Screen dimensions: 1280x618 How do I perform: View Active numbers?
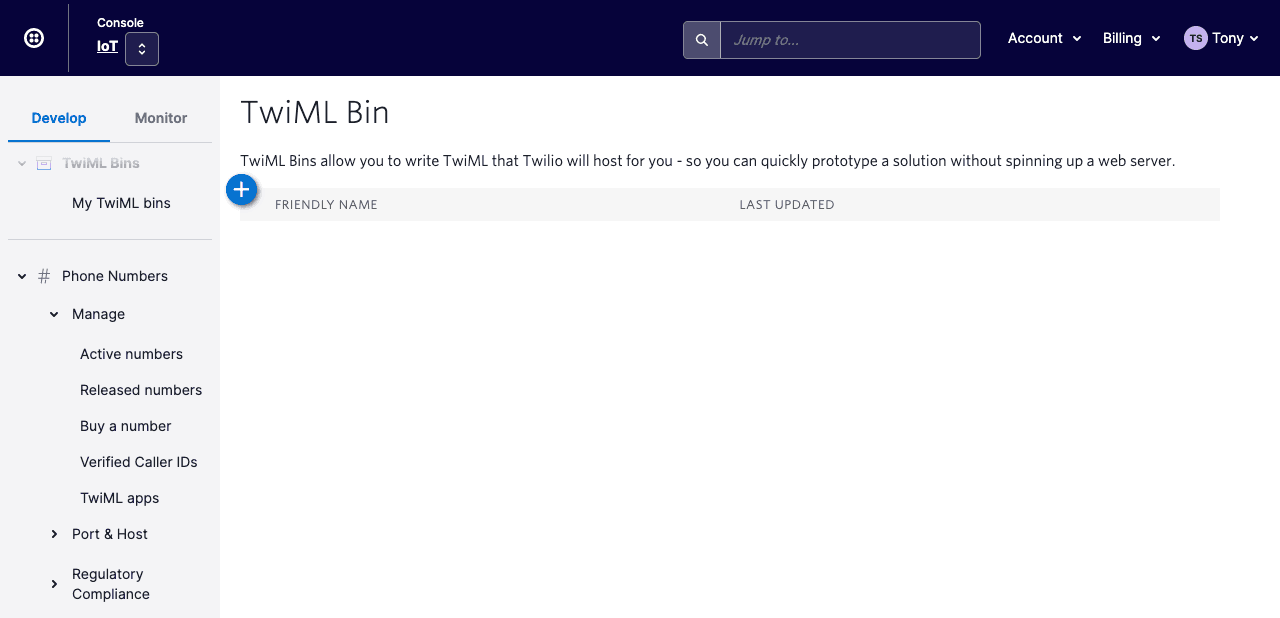pyautogui.click(x=131, y=354)
